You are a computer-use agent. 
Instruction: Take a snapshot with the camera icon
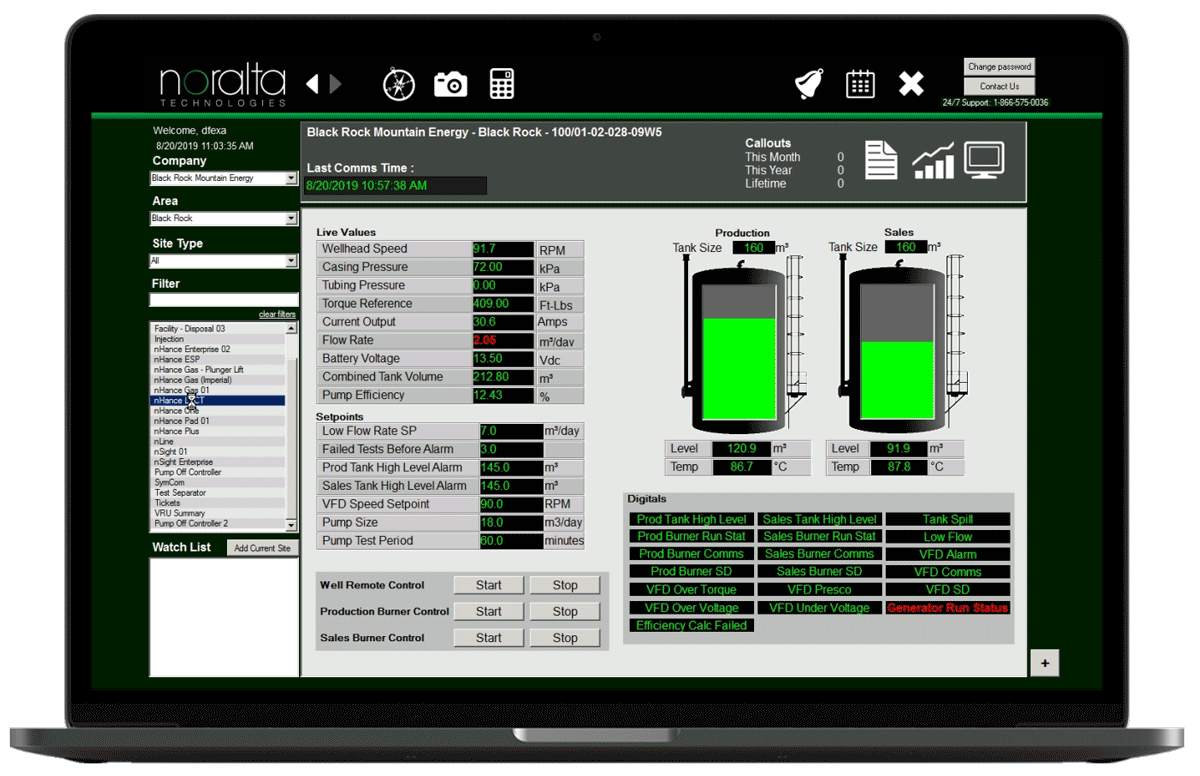tap(451, 85)
